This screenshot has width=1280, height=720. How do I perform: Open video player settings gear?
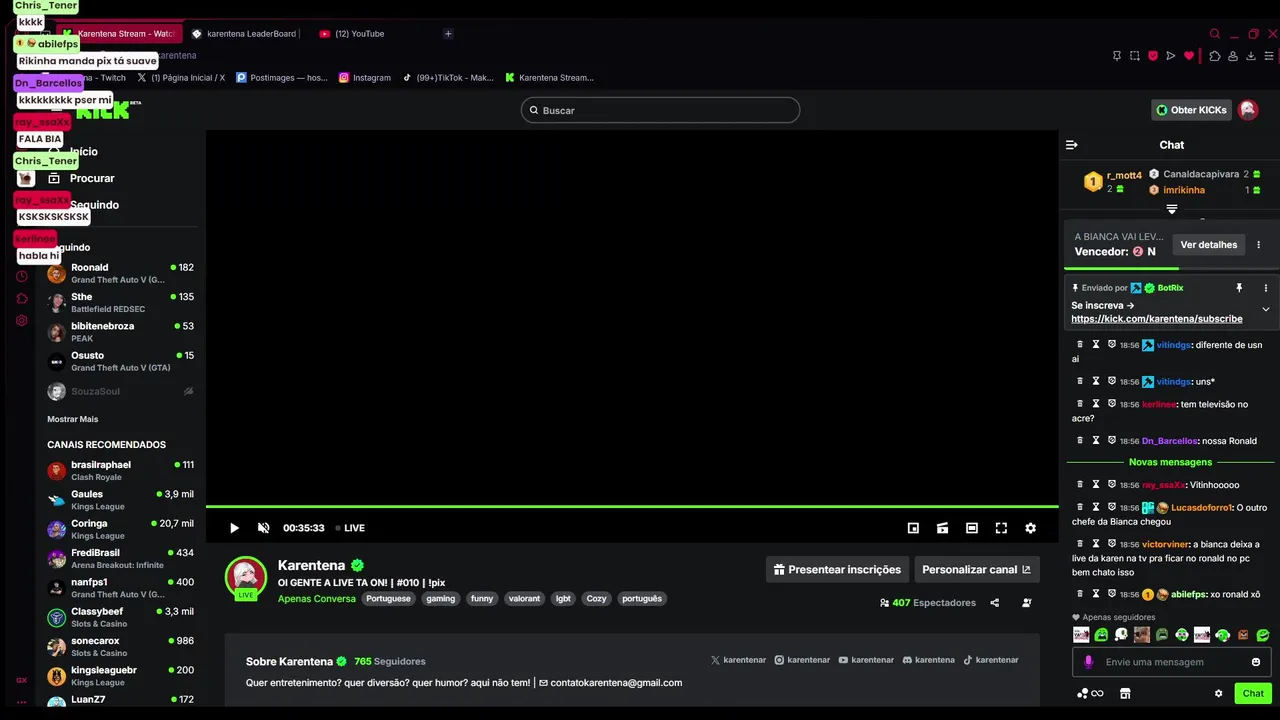pyautogui.click(x=1031, y=528)
